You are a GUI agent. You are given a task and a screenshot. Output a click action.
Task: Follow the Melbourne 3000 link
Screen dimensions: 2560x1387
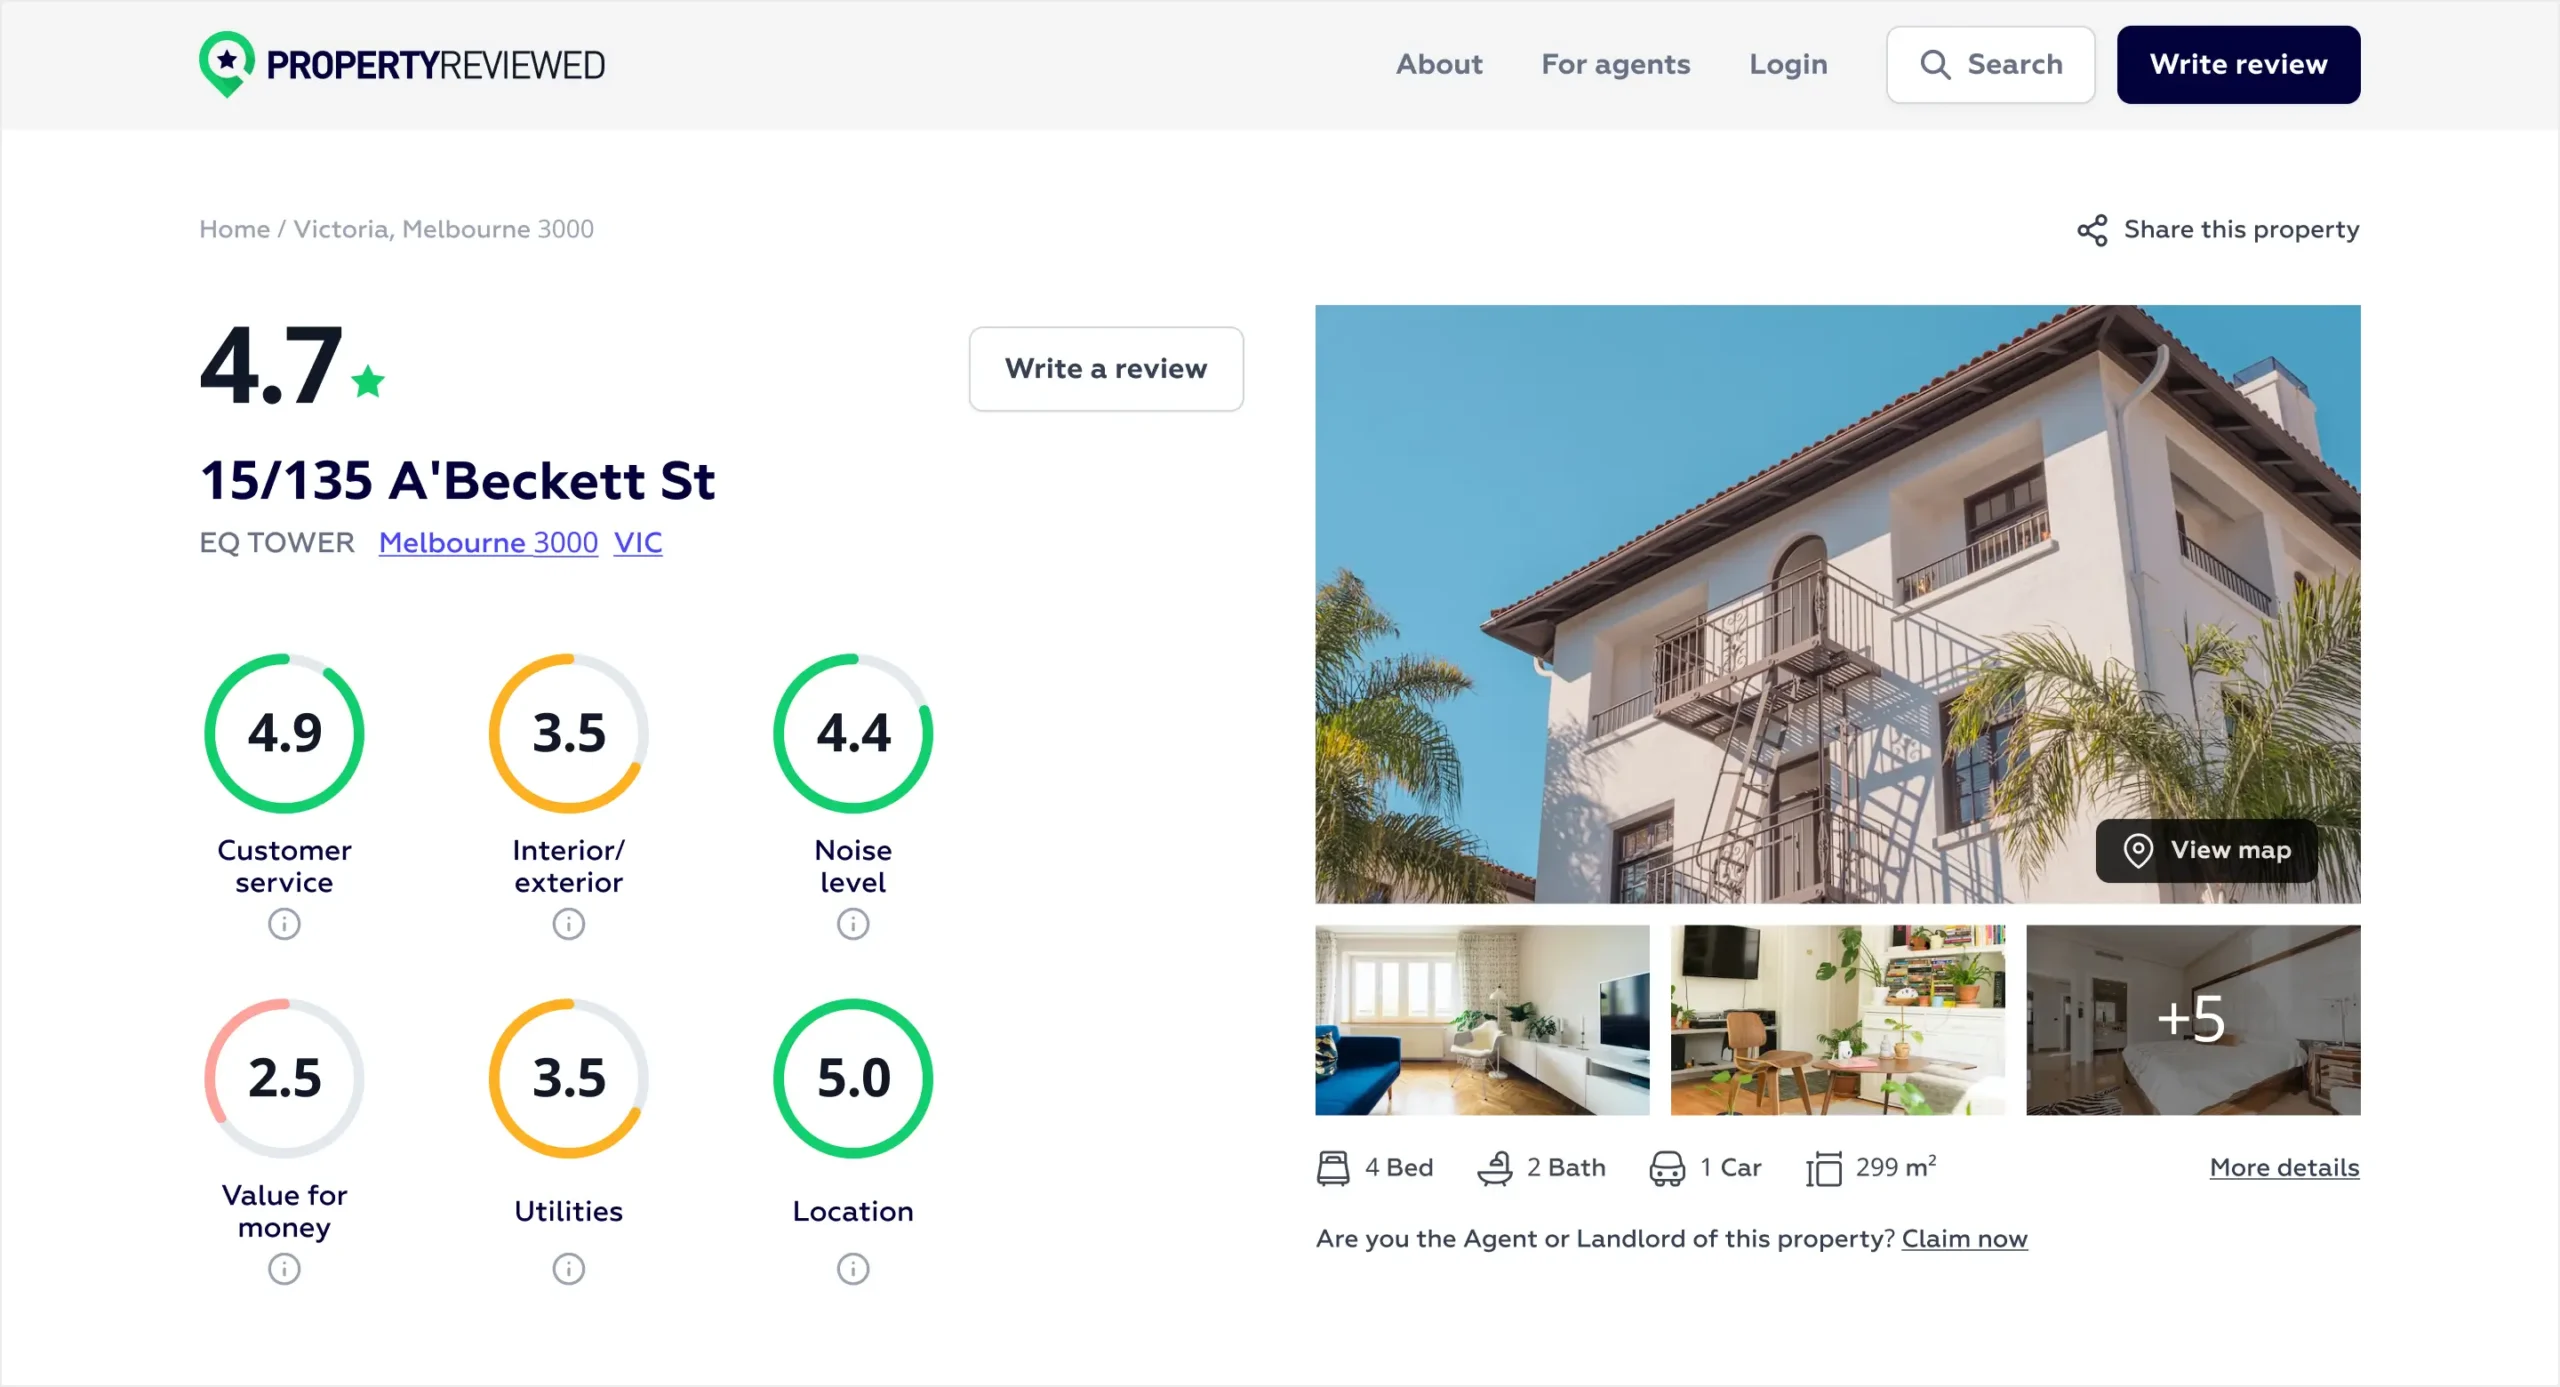(x=488, y=543)
